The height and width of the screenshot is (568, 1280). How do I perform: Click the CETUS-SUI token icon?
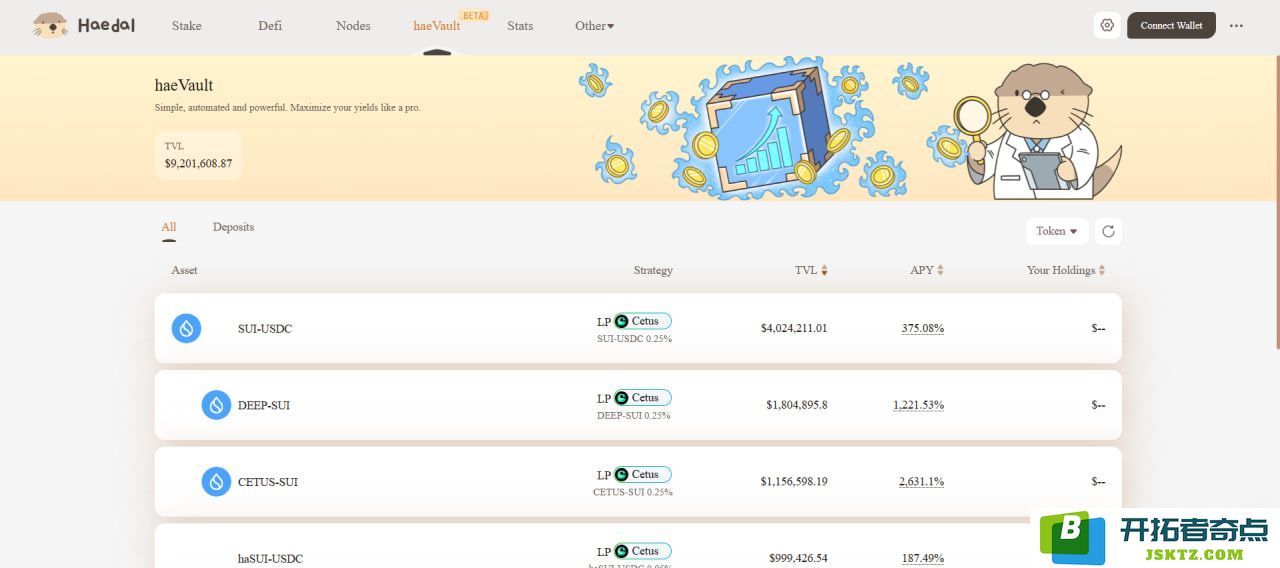pyautogui.click(x=216, y=482)
